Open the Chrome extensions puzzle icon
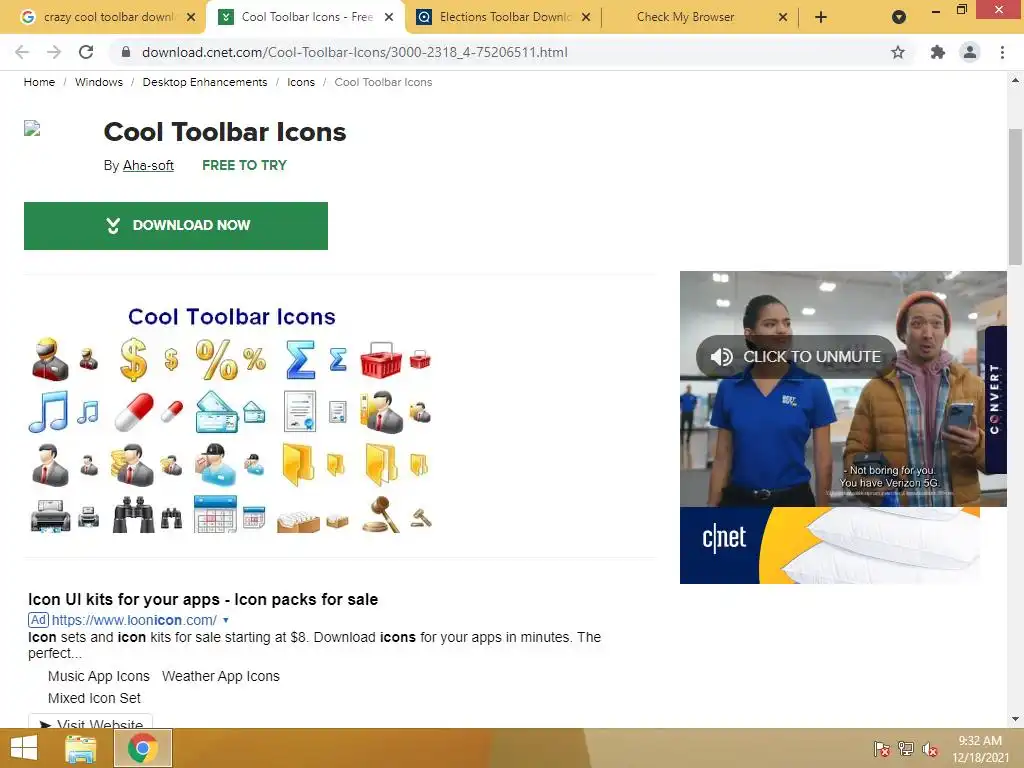1024x768 pixels. (x=937, y=52)
